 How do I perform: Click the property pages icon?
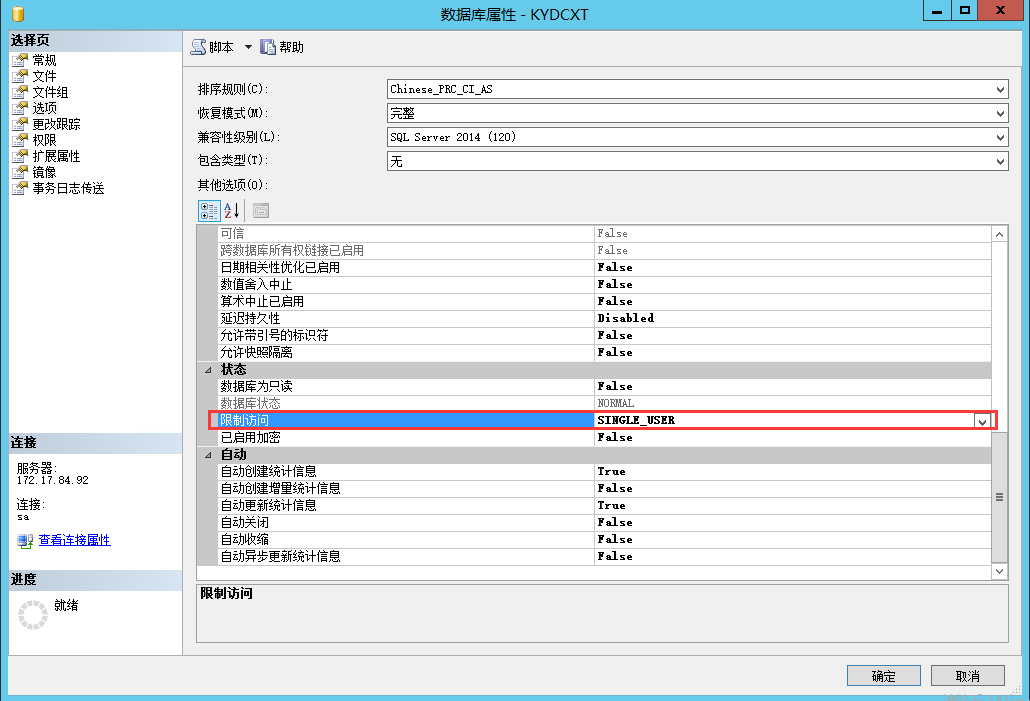click(261, 211)
